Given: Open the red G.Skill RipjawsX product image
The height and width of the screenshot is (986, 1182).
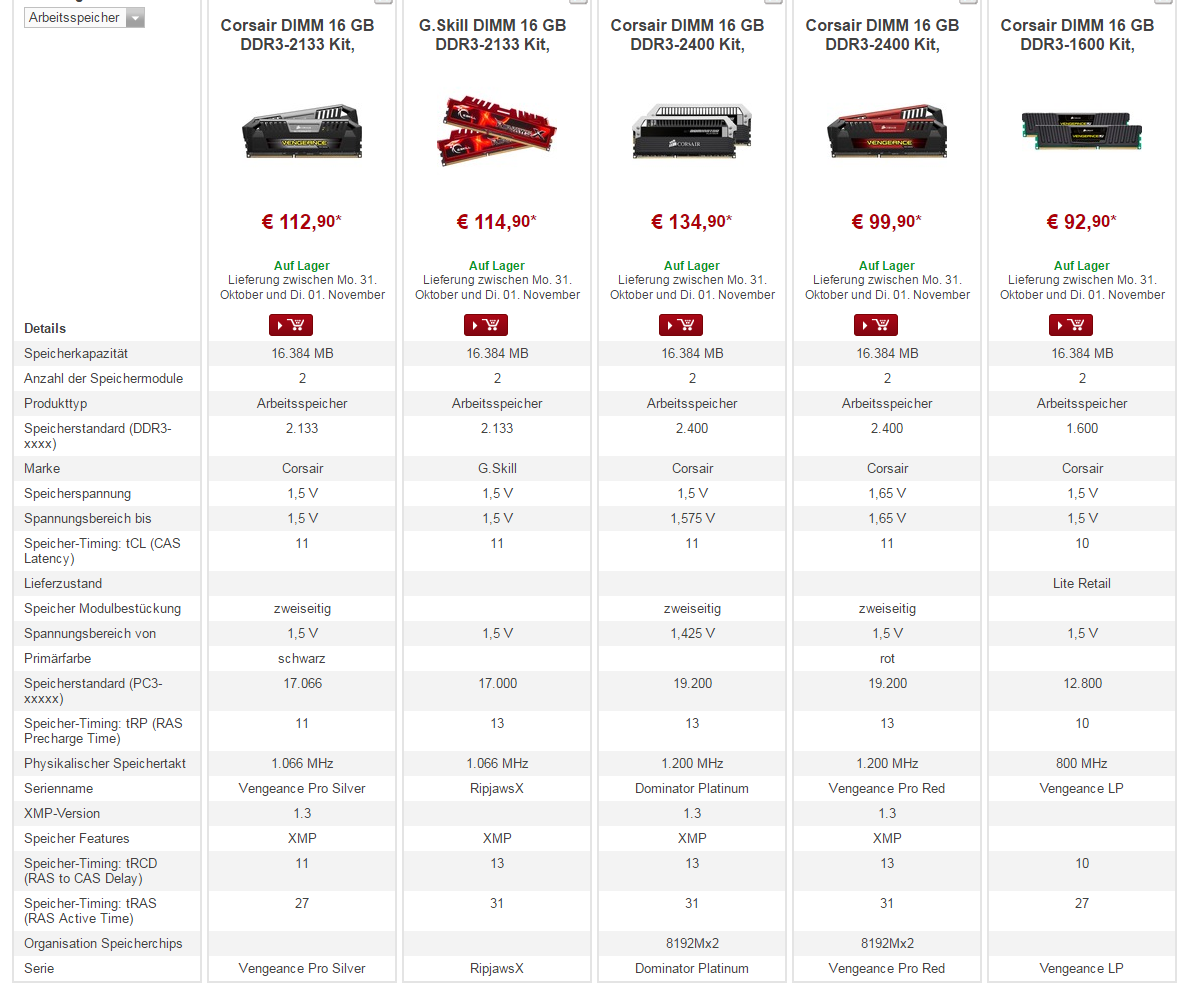Looking at the screenshot, I should [x=497, y=130].
